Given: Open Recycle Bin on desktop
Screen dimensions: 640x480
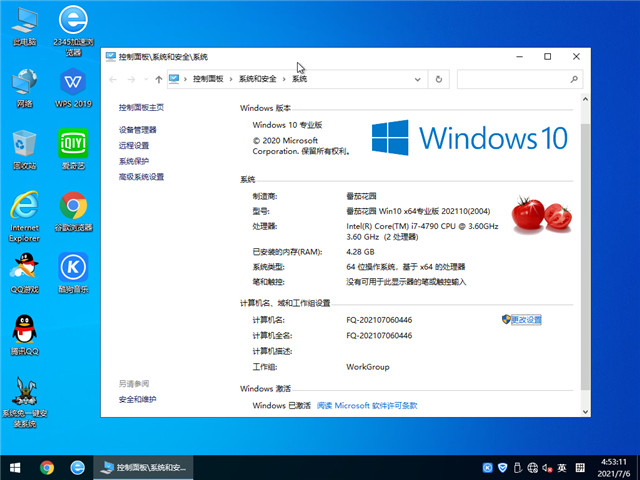Looking at the screenshot, I should tap(24, 144).
